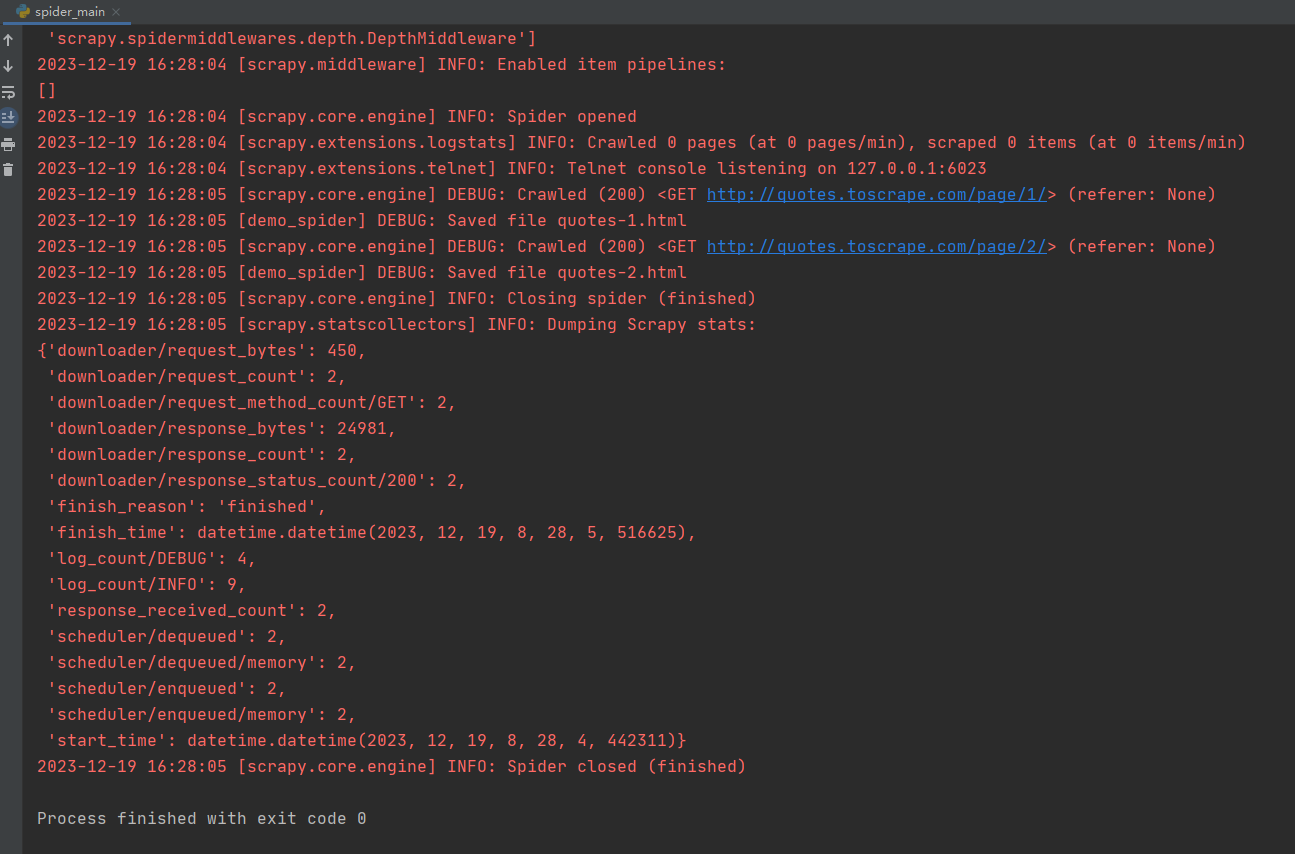Click the Print console output icon
Image resolution: width=1295 pixels, height=854 pixels.
[x=8, y=144]
